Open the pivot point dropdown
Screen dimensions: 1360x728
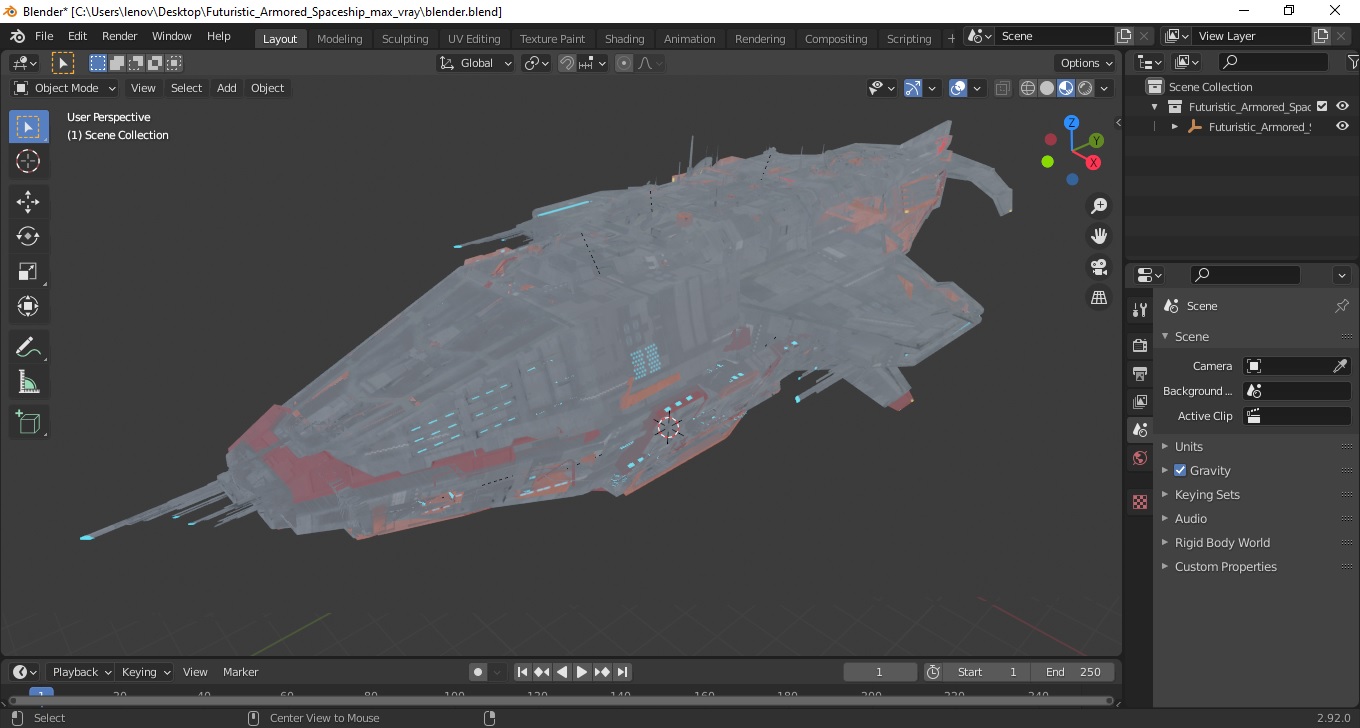537,63
